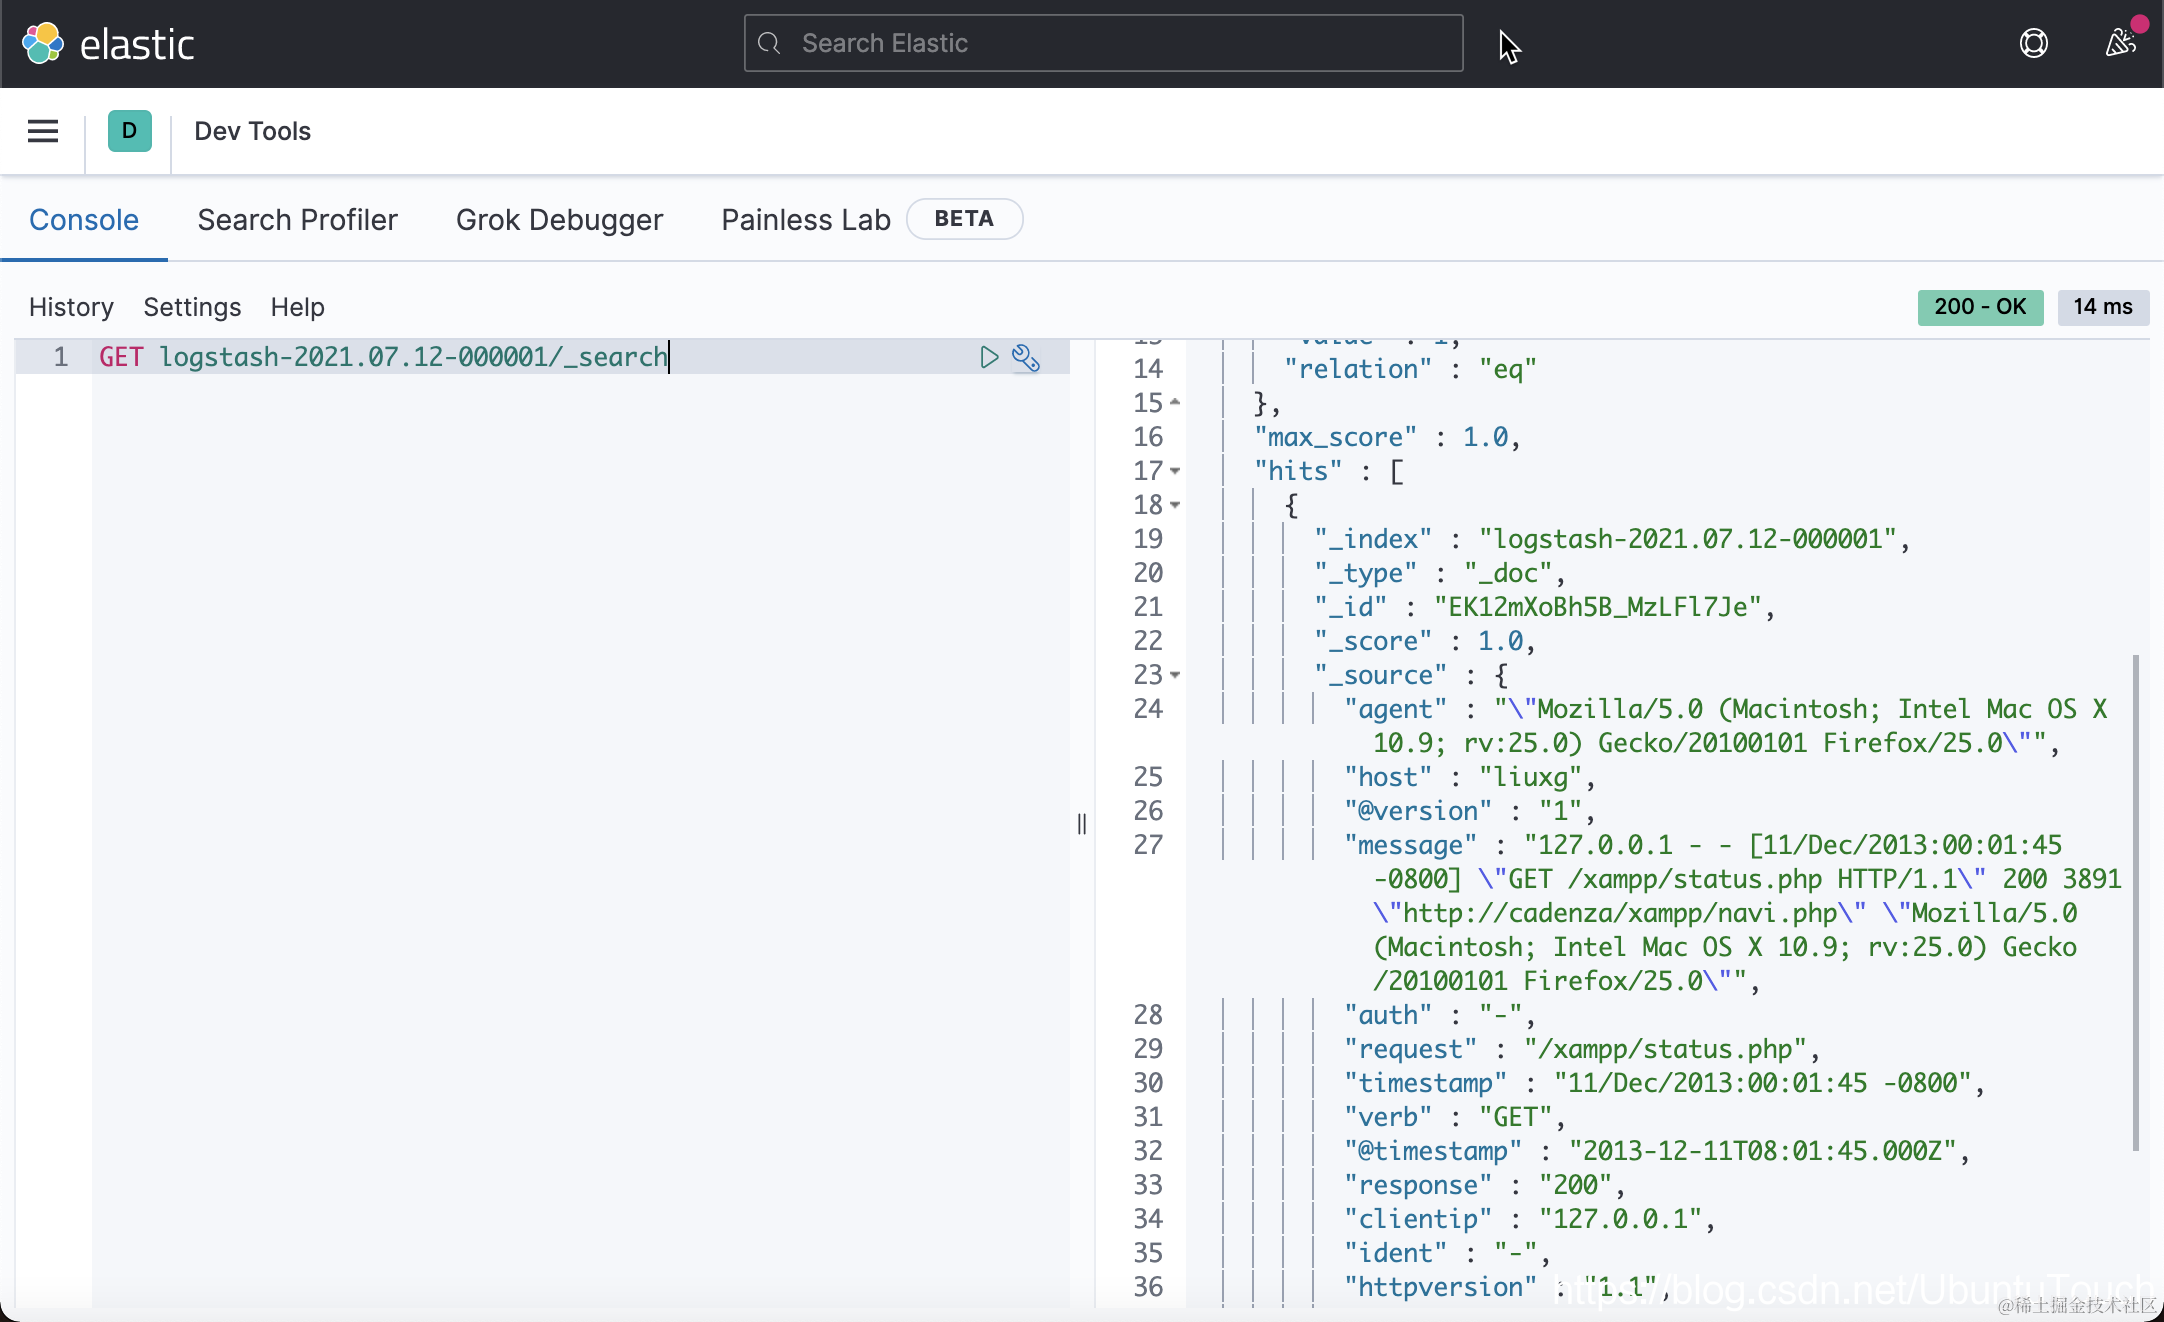This screenshot has width=2164, height=1322.
Task: Open the help lifebuoy icon
Action: (x=2033, y=44)
